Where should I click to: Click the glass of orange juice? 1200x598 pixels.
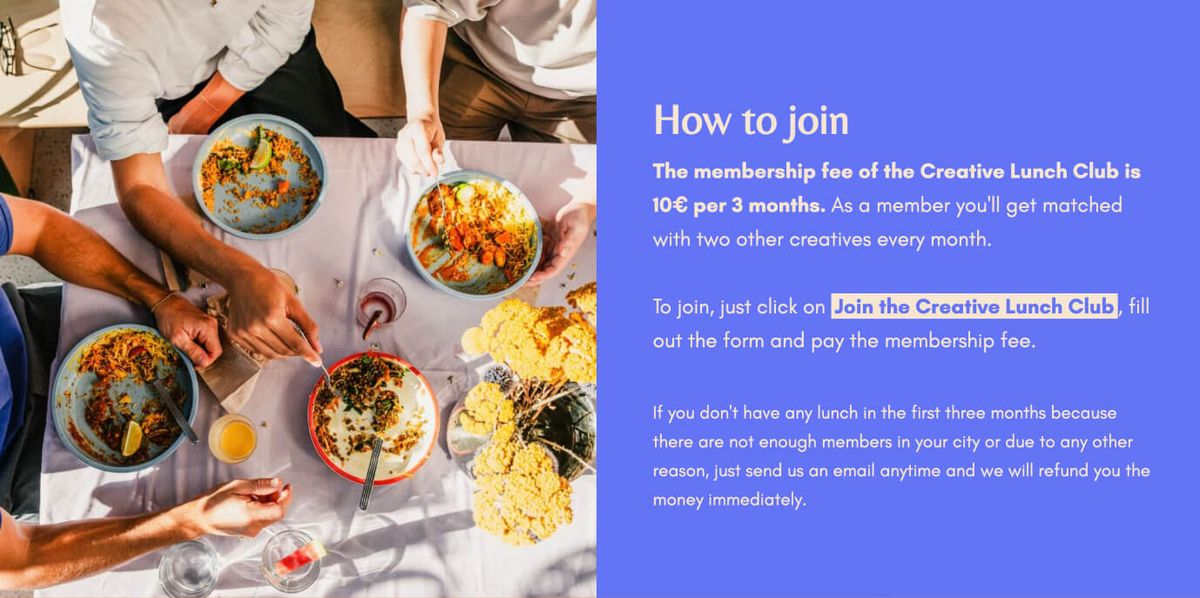point(233,438)
